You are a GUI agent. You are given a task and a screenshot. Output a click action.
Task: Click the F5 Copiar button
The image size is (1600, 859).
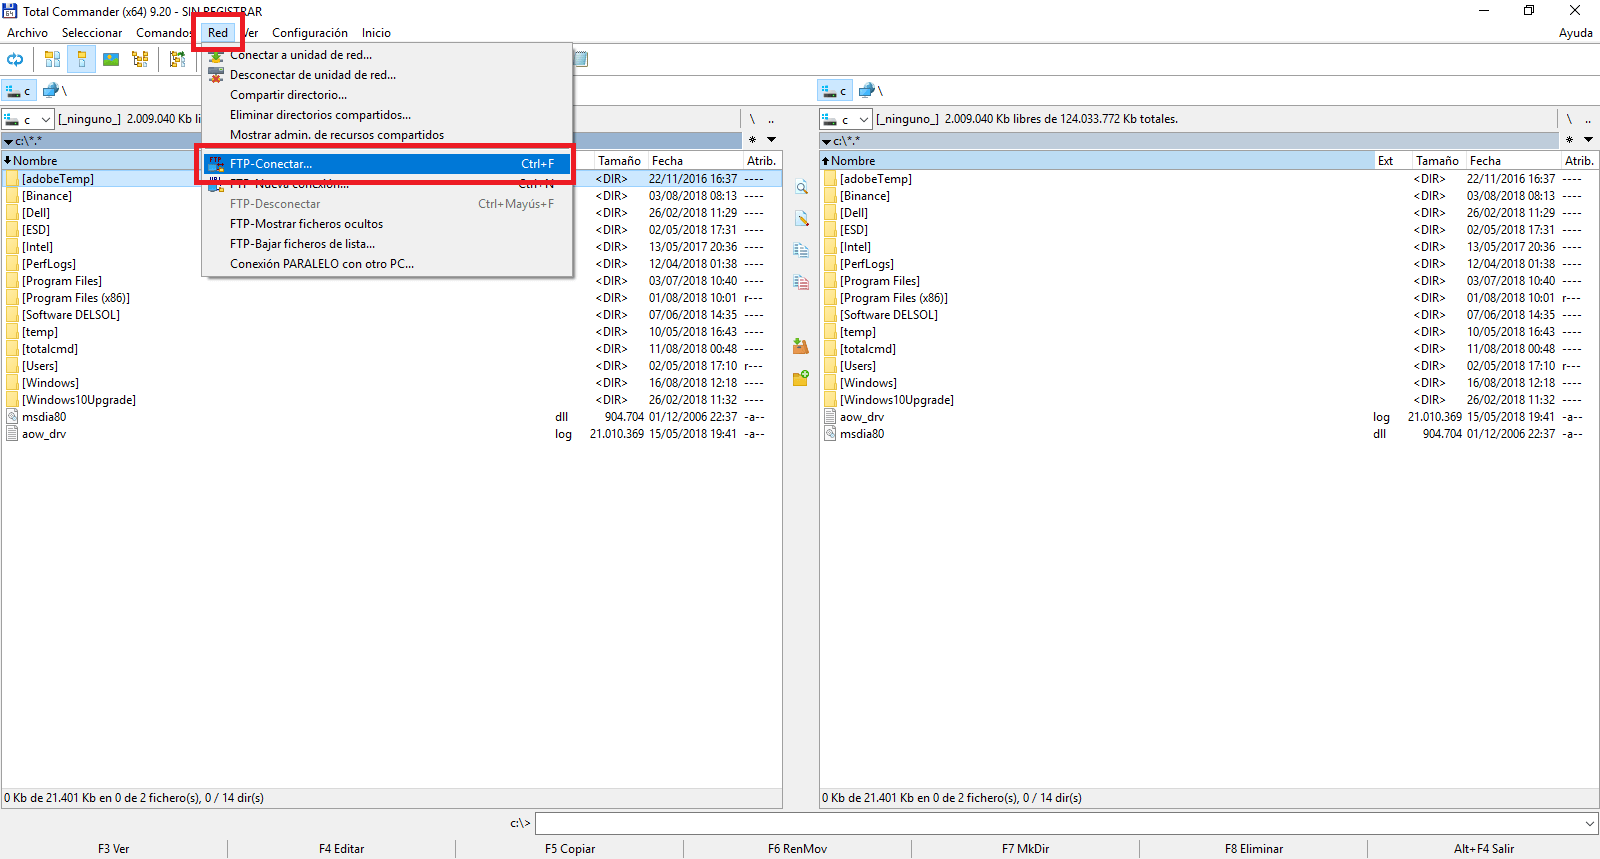pyautogui.click(x=570, y=849)
